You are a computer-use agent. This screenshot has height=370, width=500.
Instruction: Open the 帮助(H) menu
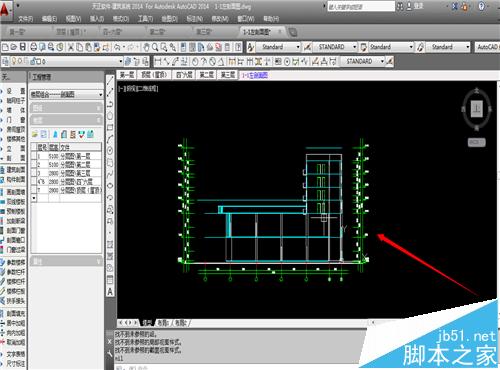[x=271, y=19]
